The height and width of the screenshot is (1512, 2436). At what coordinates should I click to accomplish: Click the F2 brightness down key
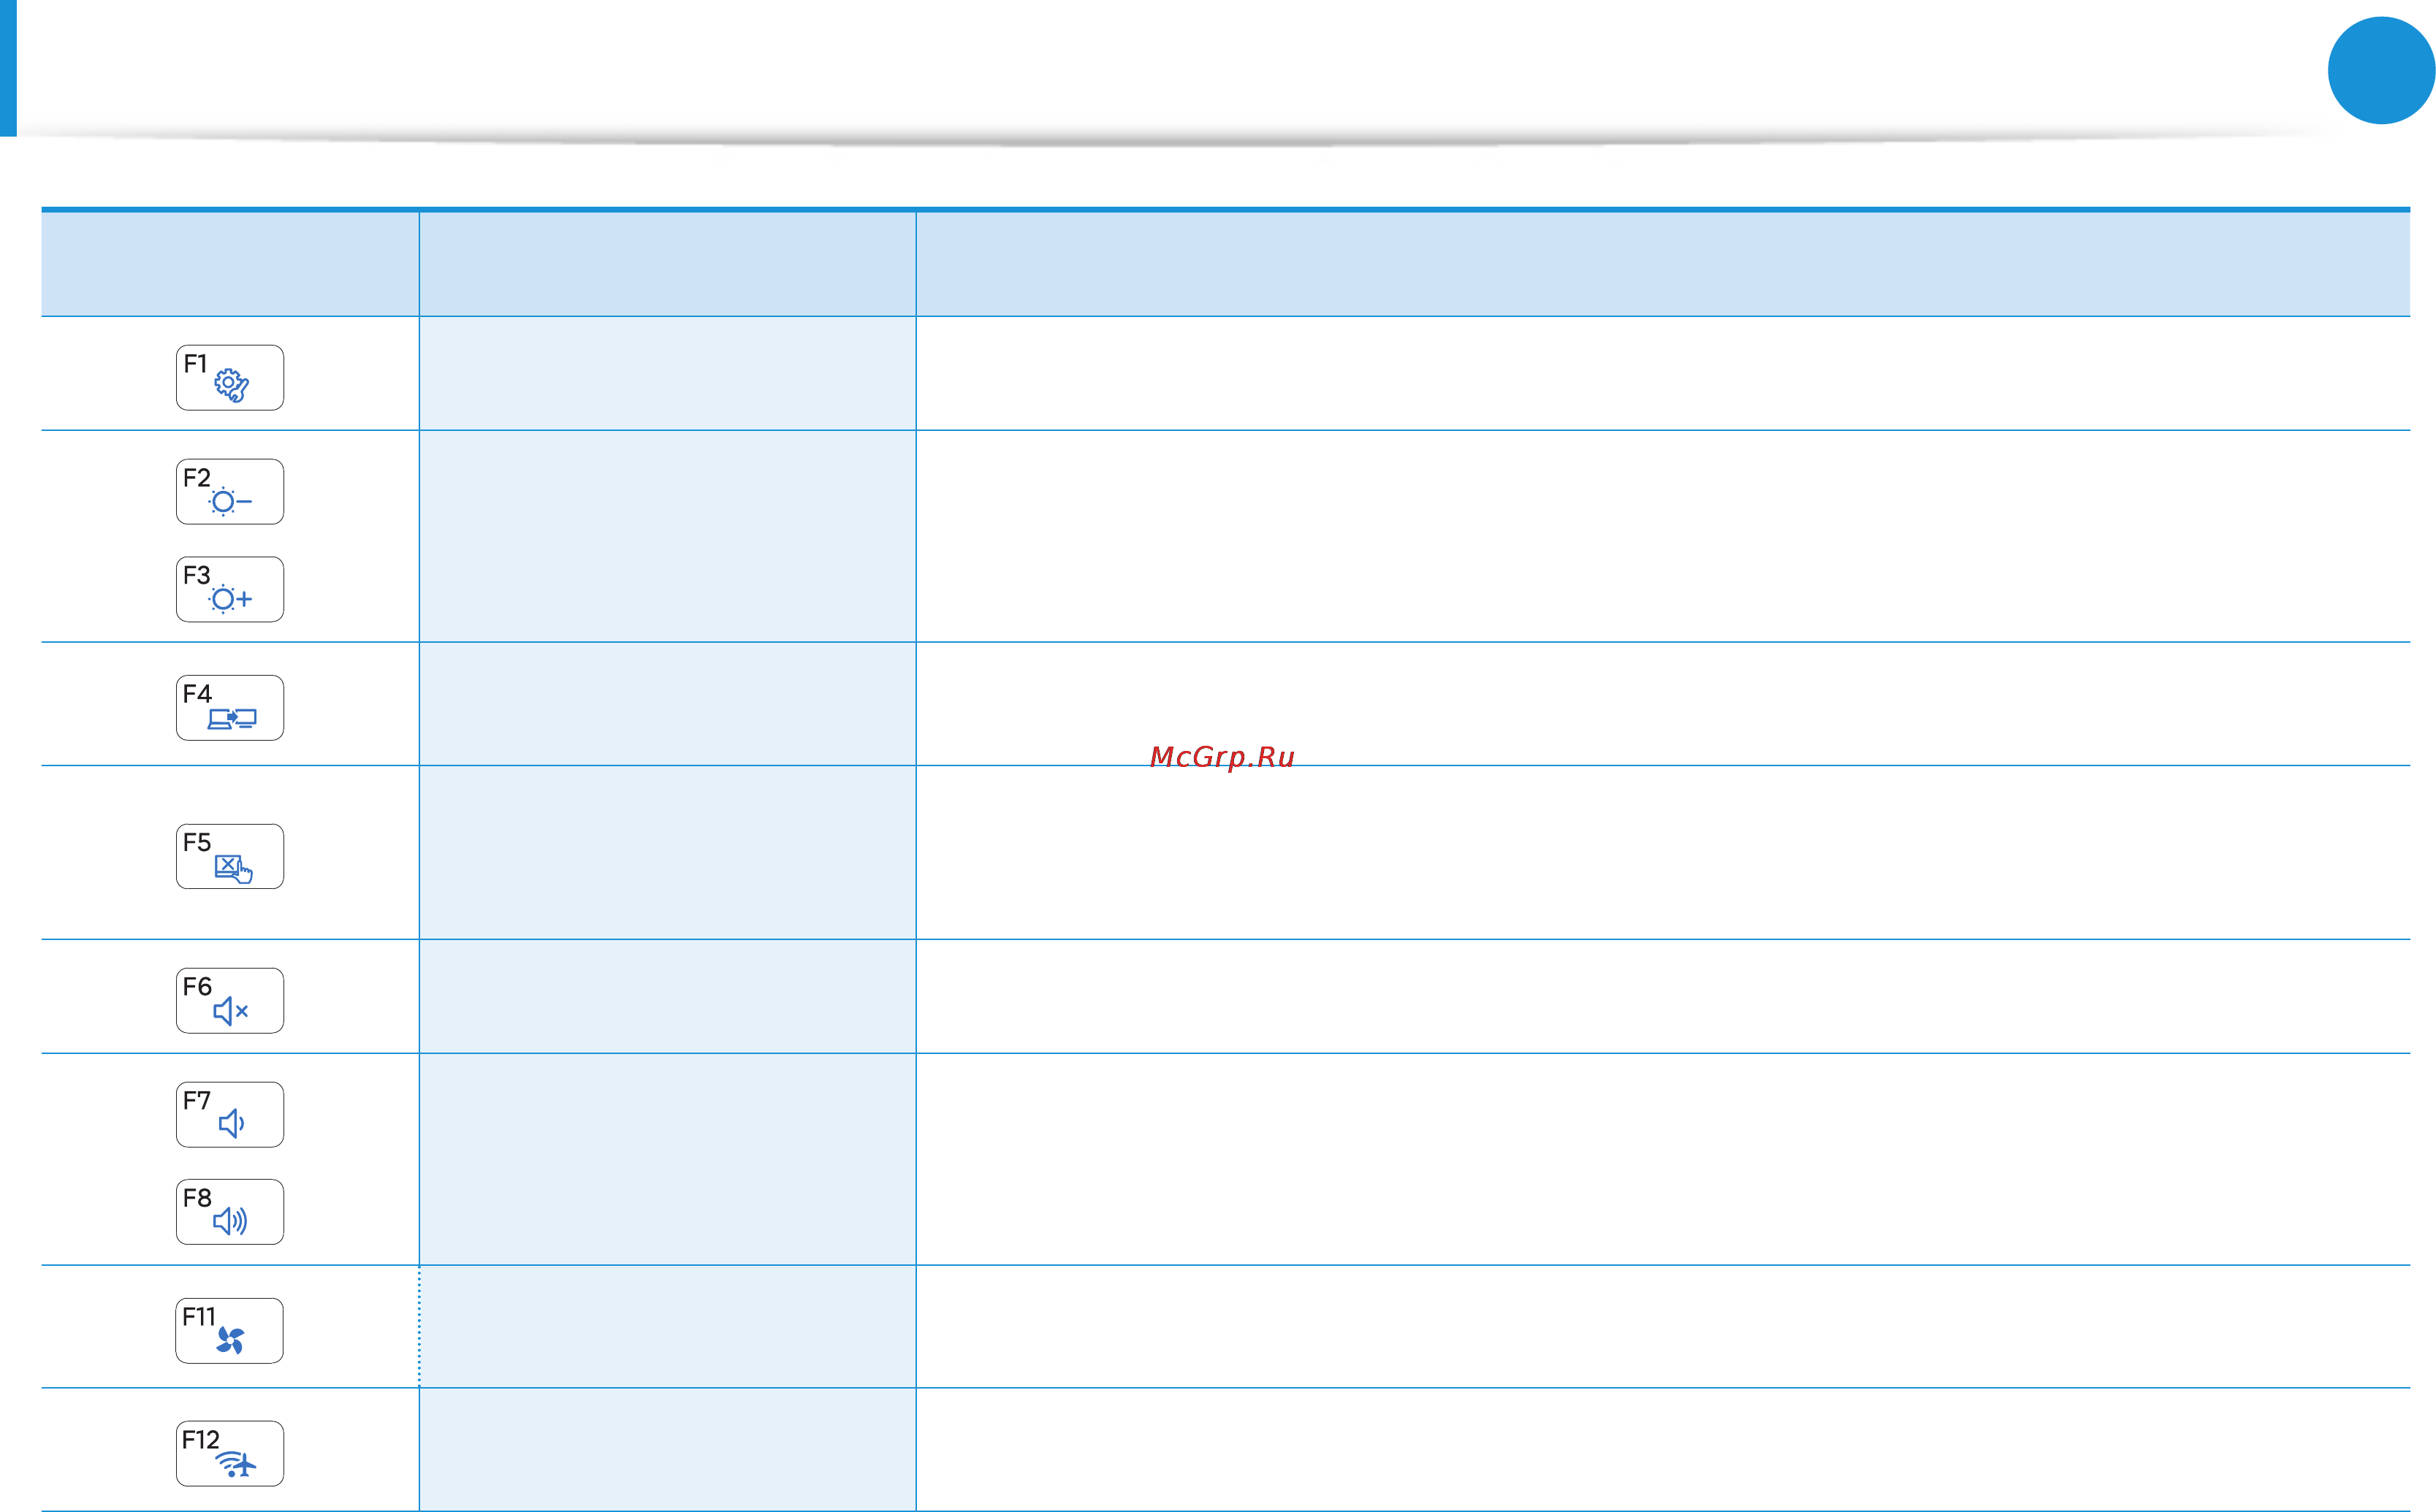[x=230, y=492]
